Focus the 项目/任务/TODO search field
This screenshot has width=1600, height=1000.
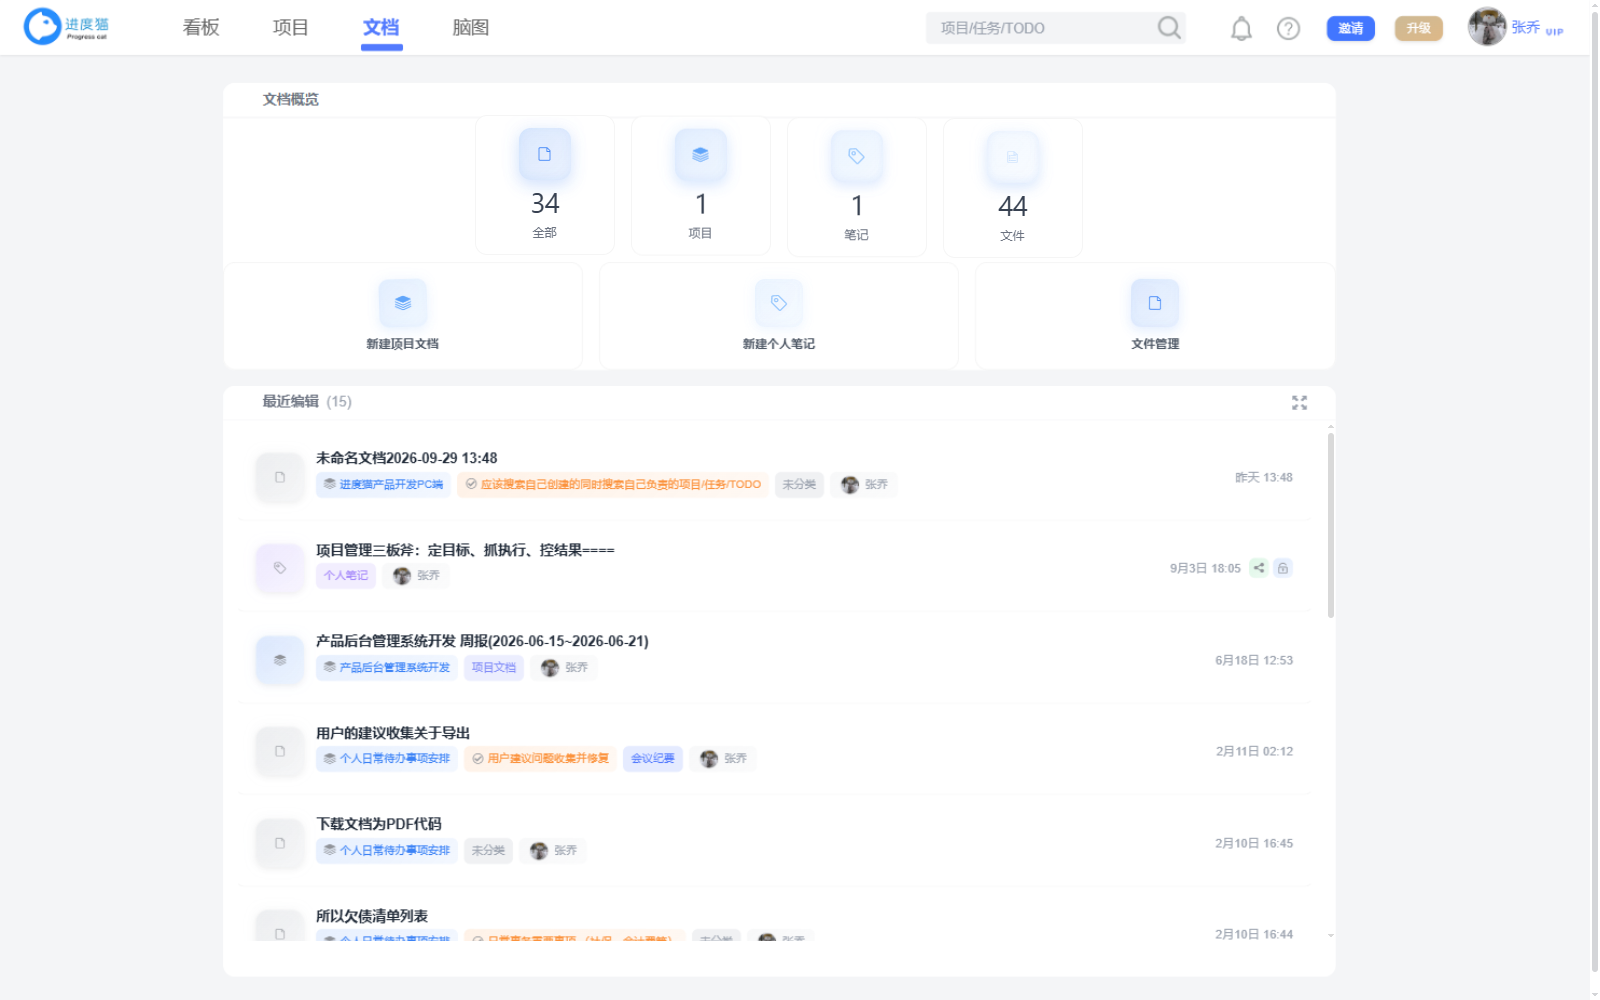[1040, 28]
